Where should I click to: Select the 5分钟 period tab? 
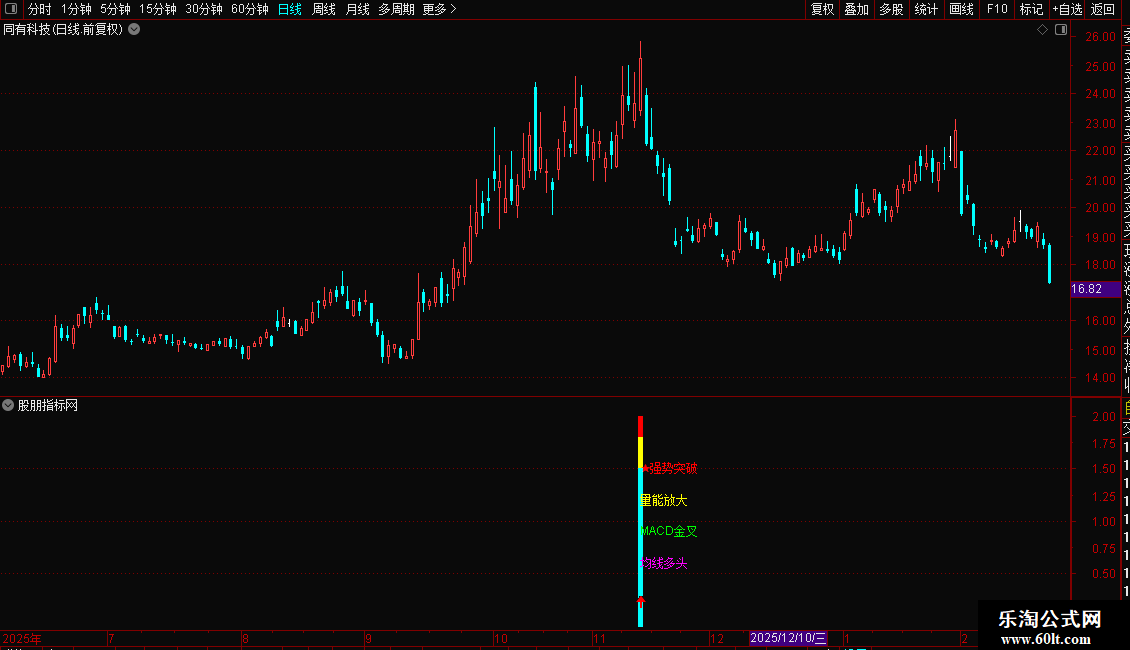pyautogui.click(x=115, y=9)
